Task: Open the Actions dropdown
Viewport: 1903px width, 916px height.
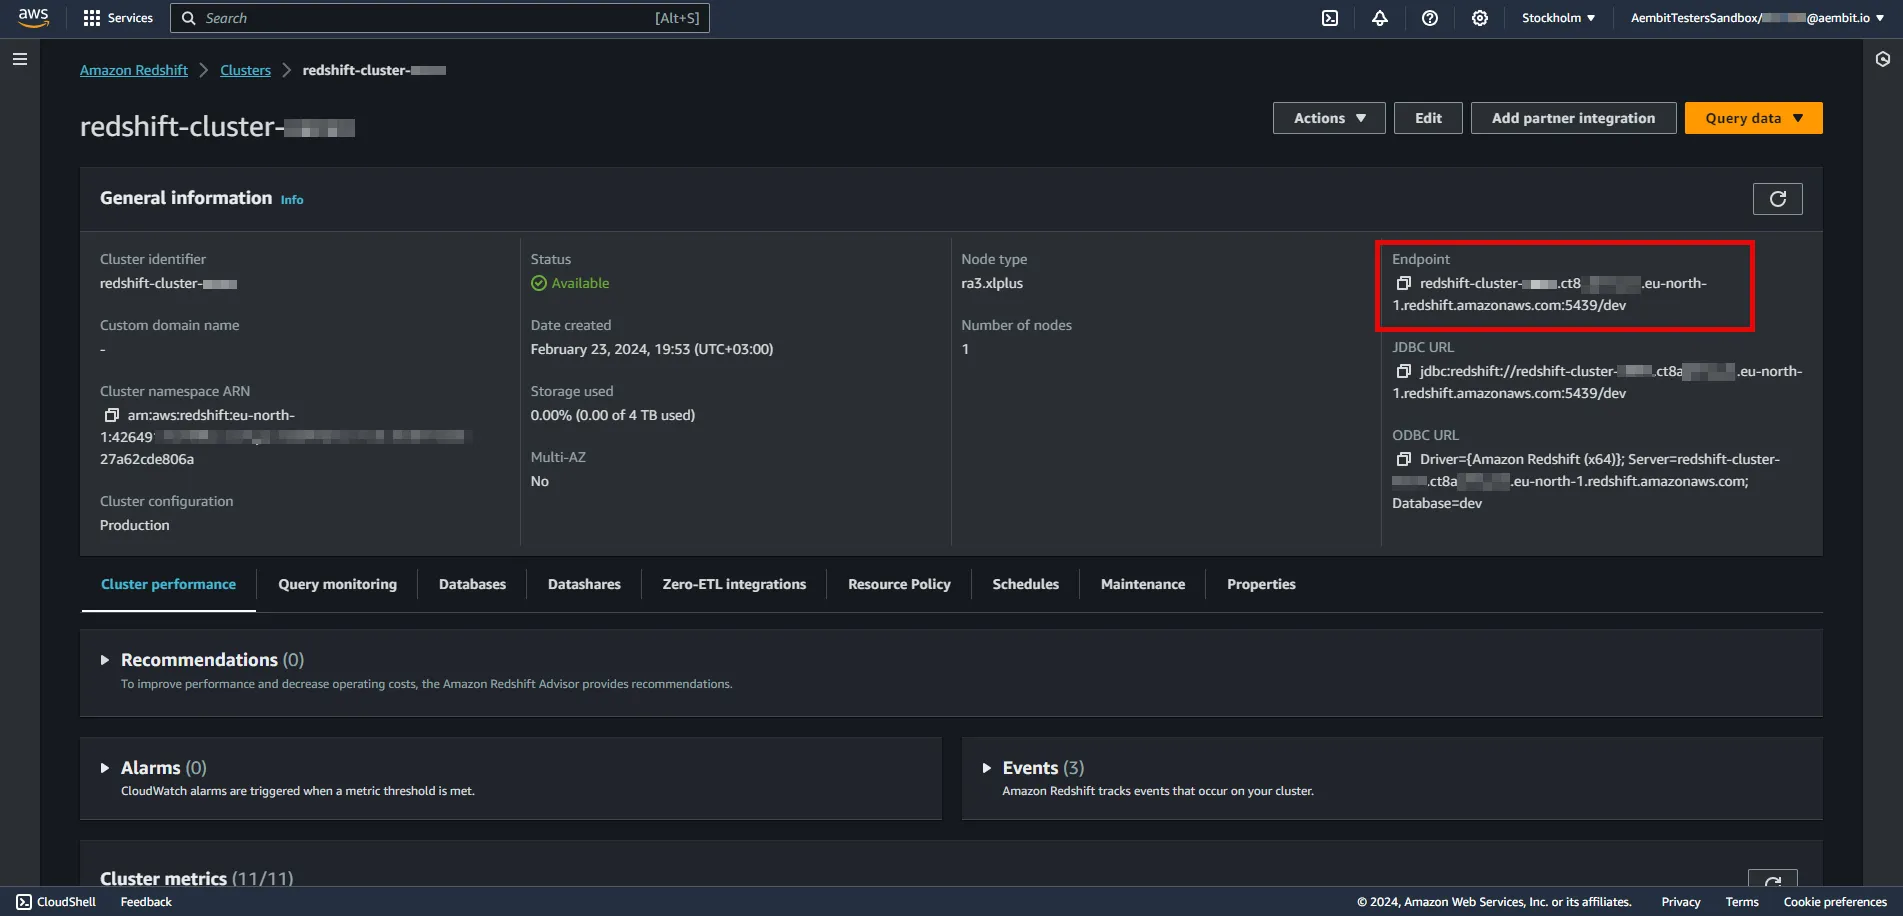Action: pos(1328,117)
